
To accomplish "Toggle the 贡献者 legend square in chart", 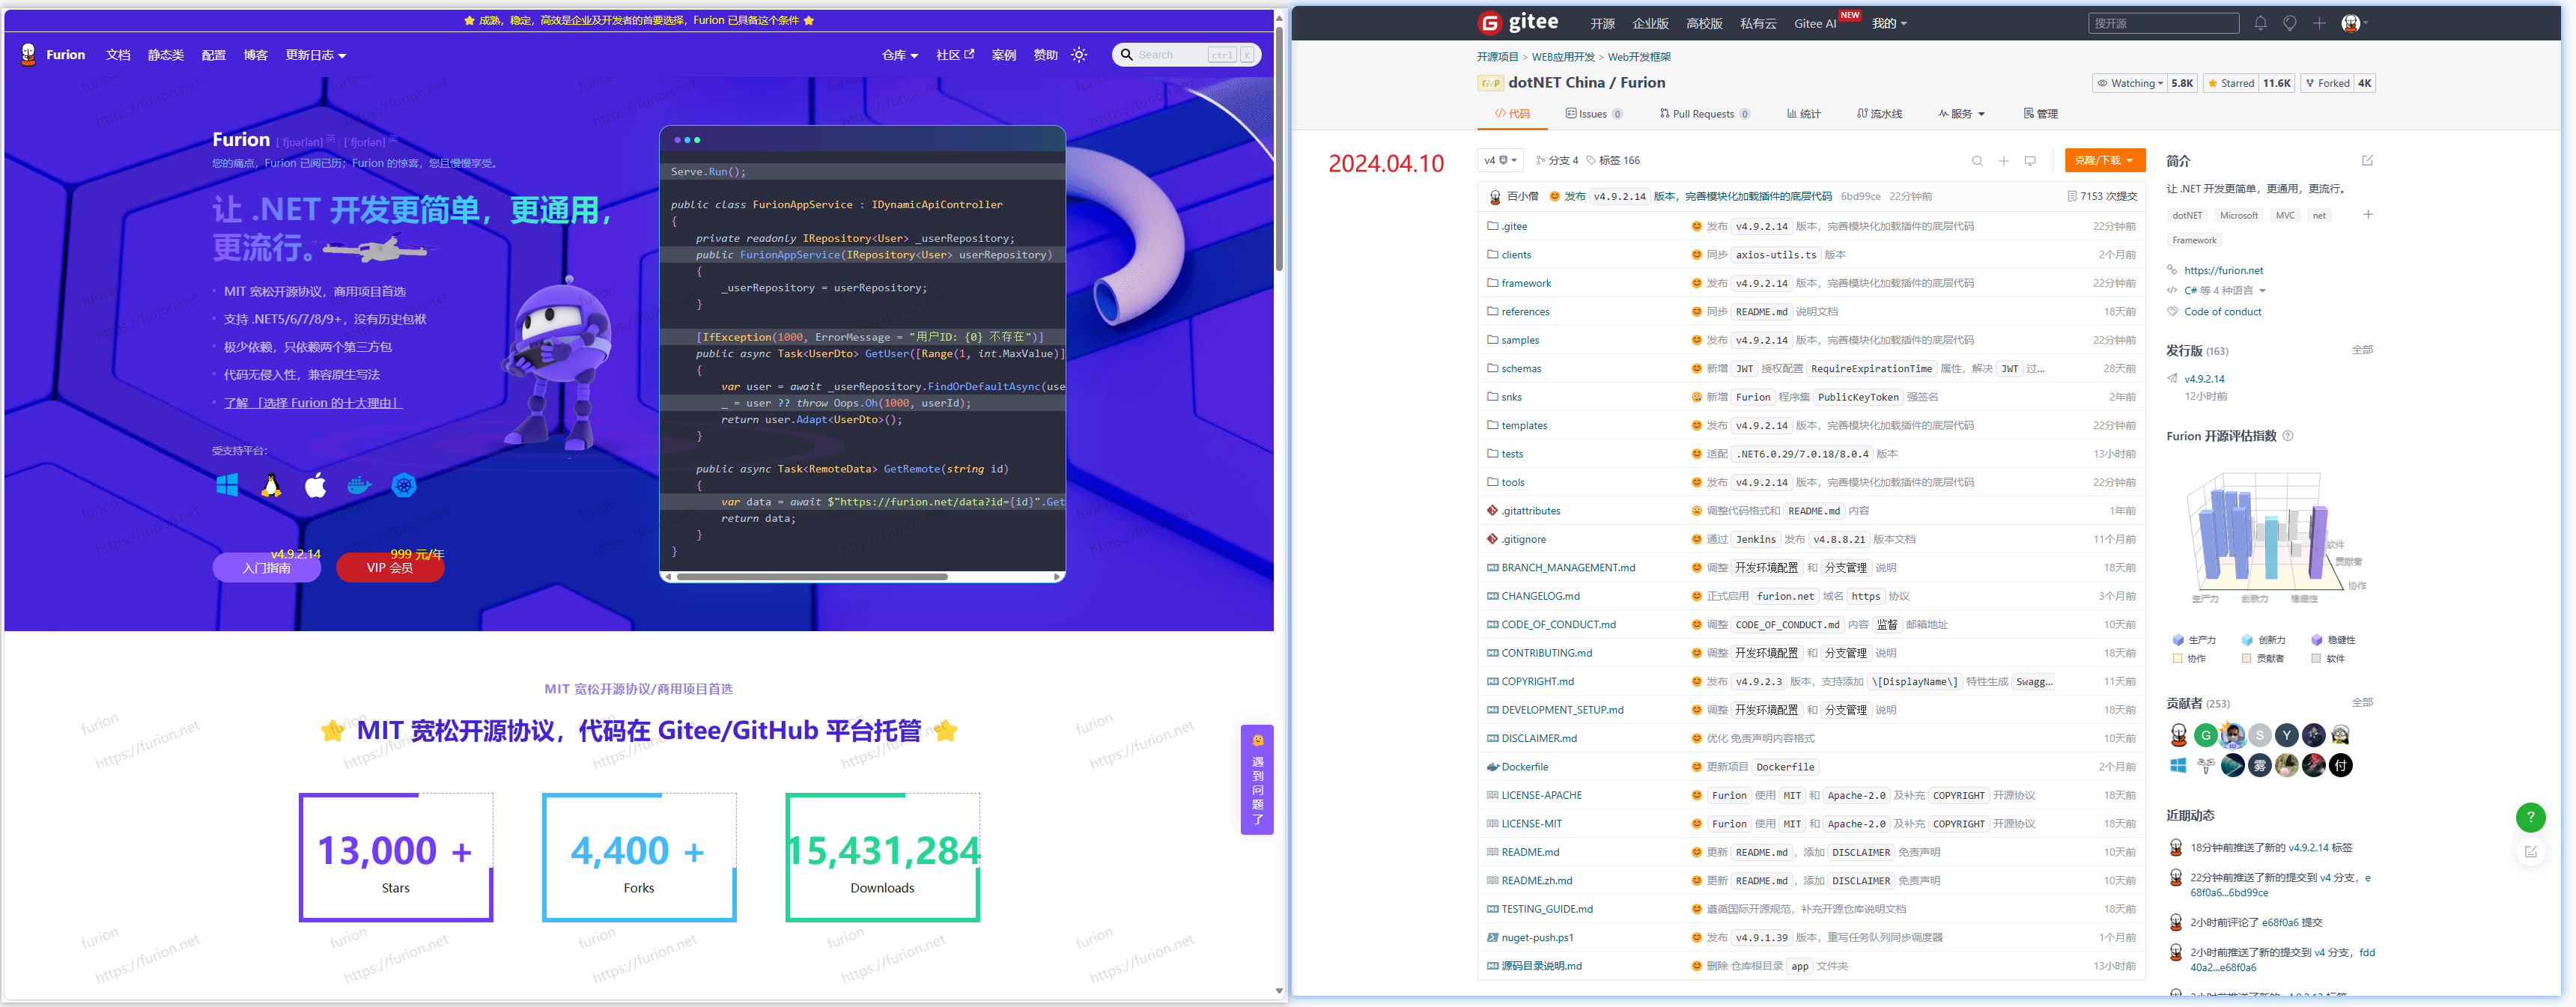I will 2246,658.
